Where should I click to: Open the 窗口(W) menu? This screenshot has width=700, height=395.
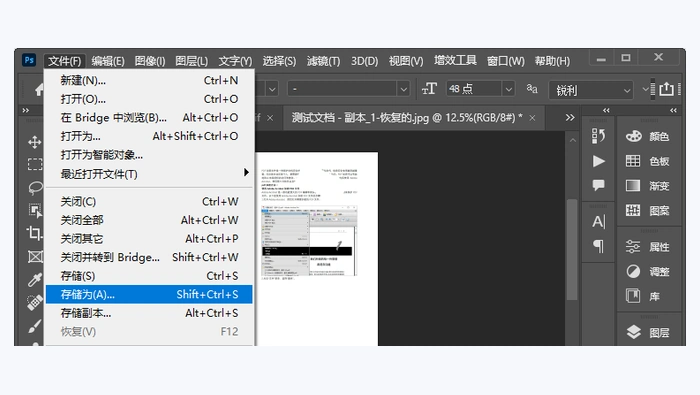click(x=505, y=61)
